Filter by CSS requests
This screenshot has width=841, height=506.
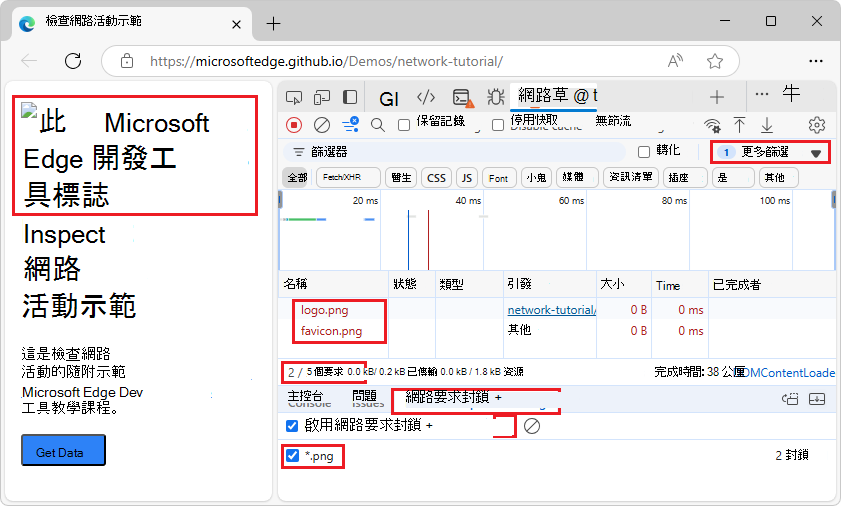(436, 178)
